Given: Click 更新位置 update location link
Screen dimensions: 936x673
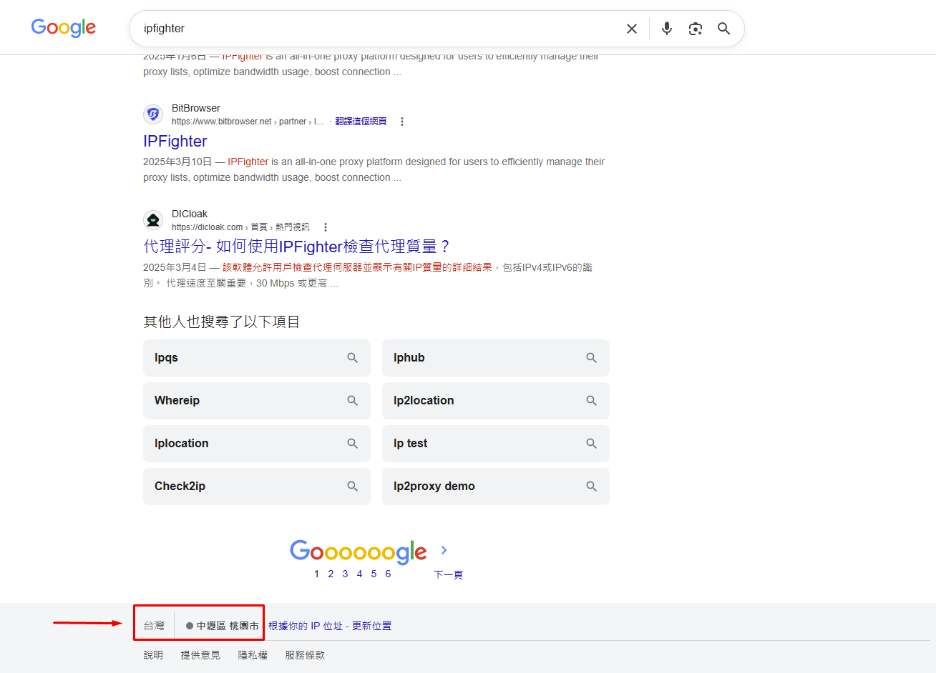Looking at the screenshot, I should [x=372, y=626].
